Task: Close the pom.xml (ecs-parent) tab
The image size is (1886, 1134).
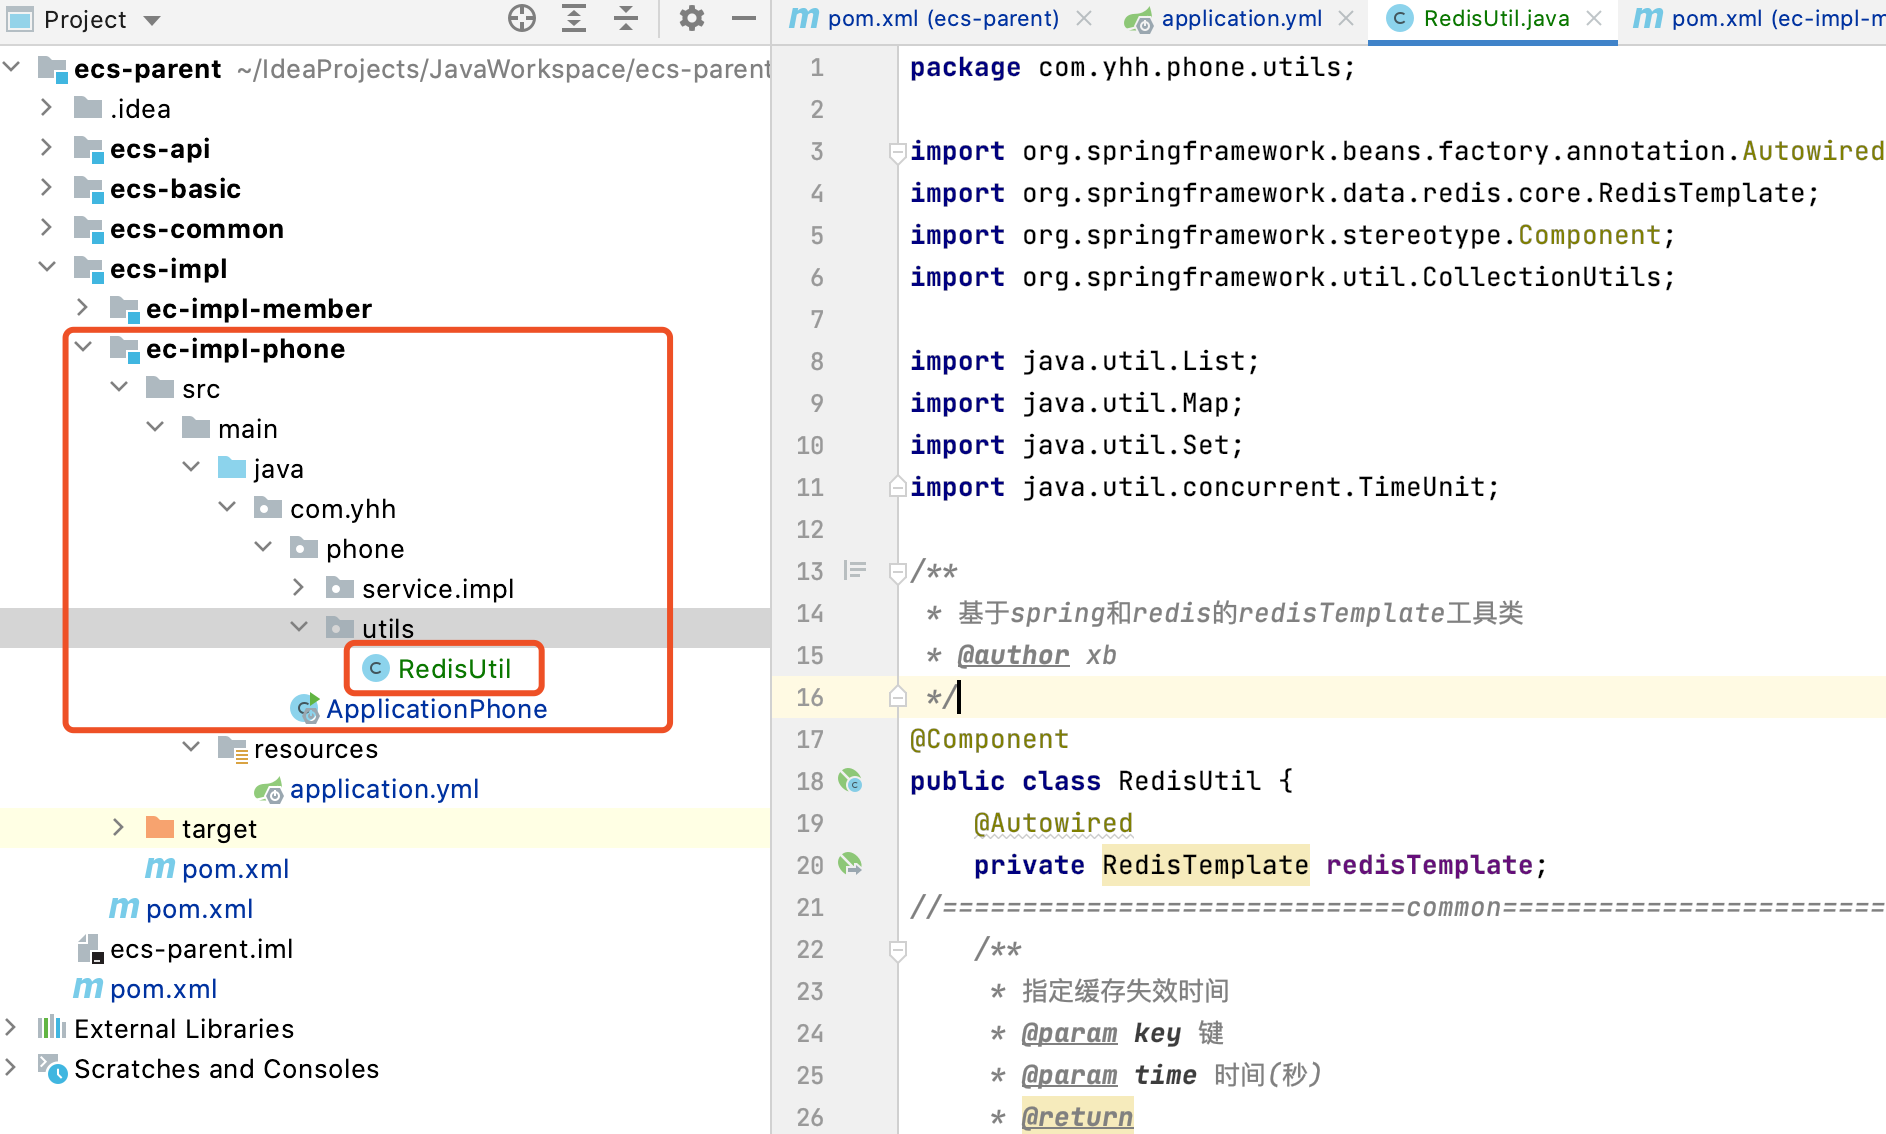Action: 1084,18
